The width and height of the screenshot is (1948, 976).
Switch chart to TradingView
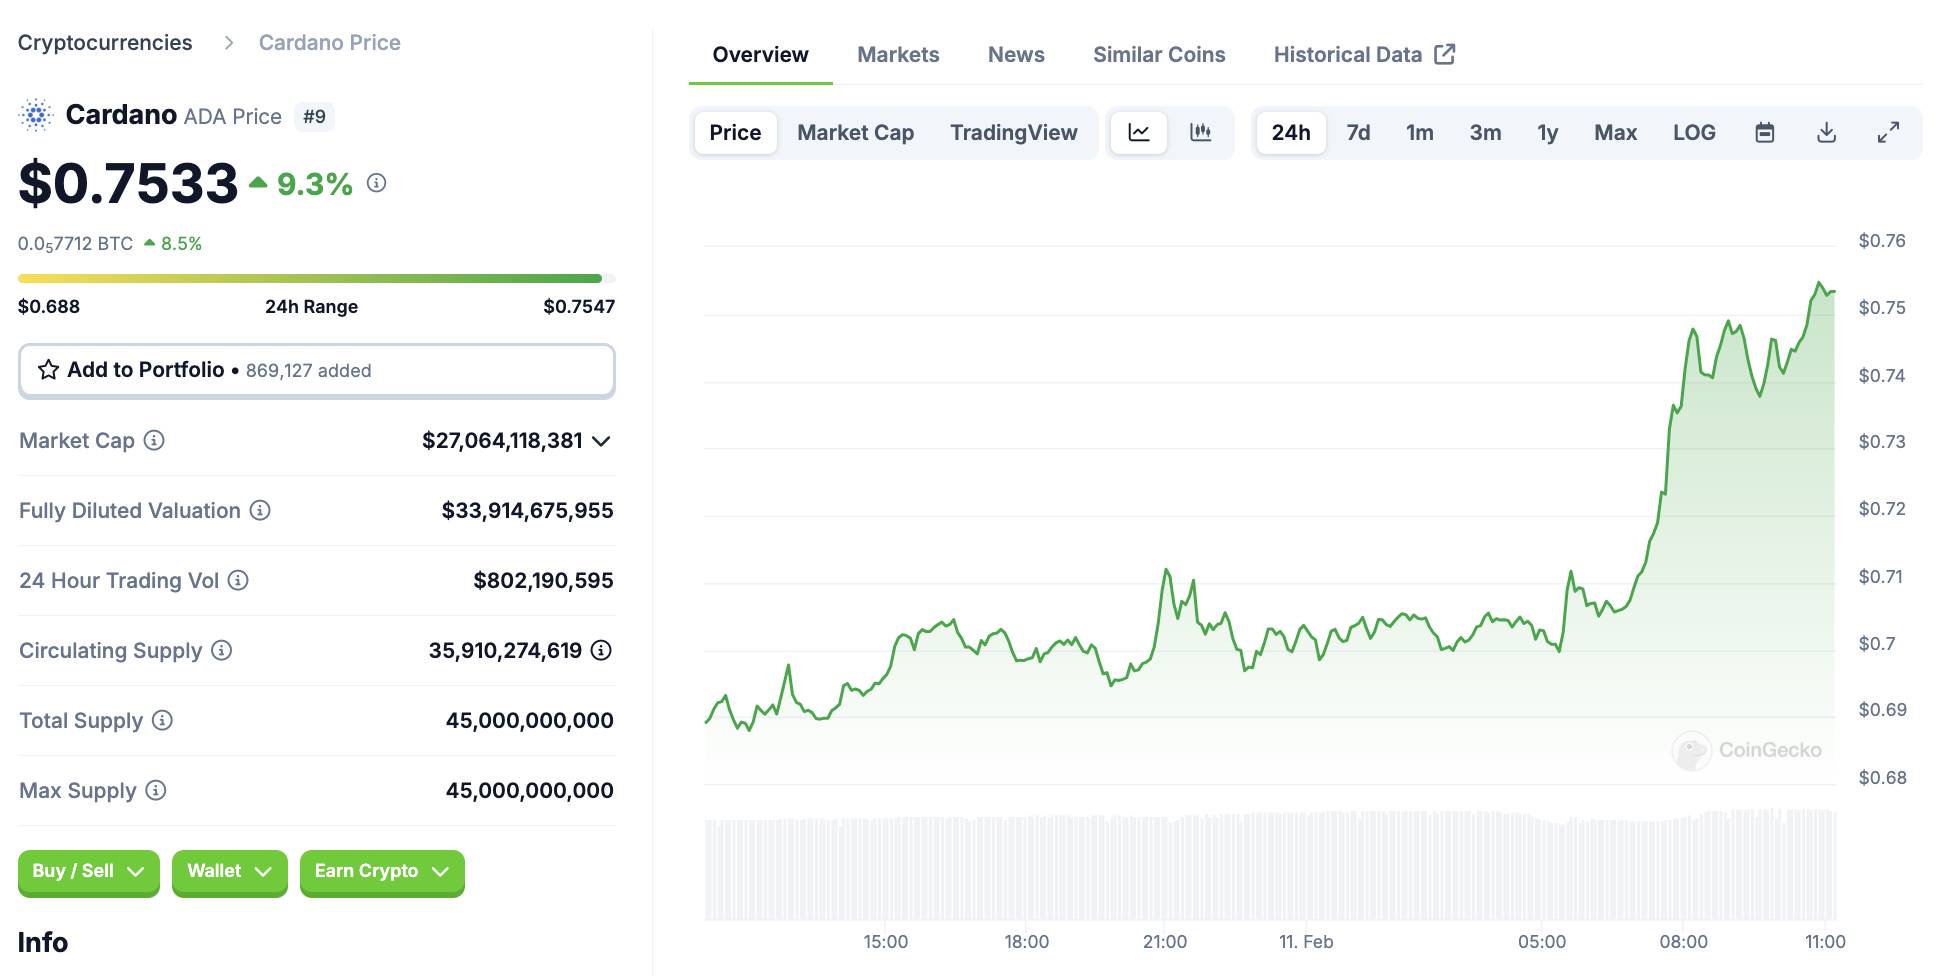pos(1013,132)
